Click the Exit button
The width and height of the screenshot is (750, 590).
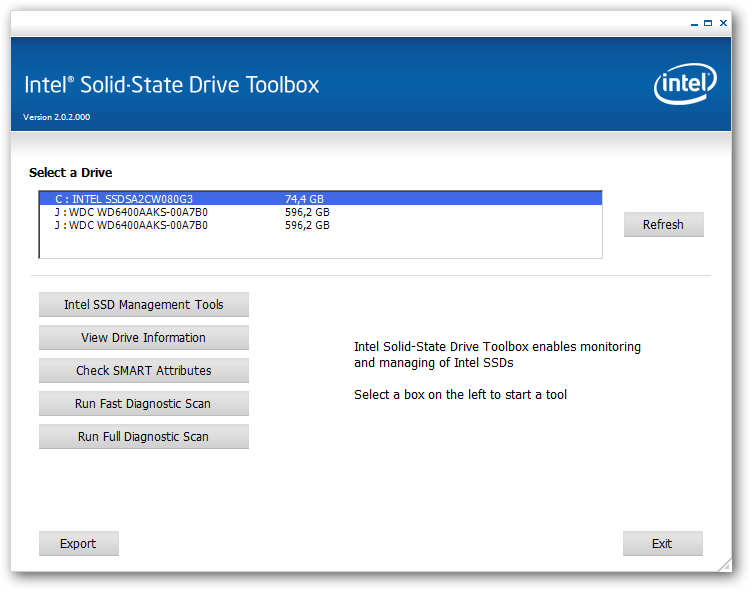click(x=662, y=544)
